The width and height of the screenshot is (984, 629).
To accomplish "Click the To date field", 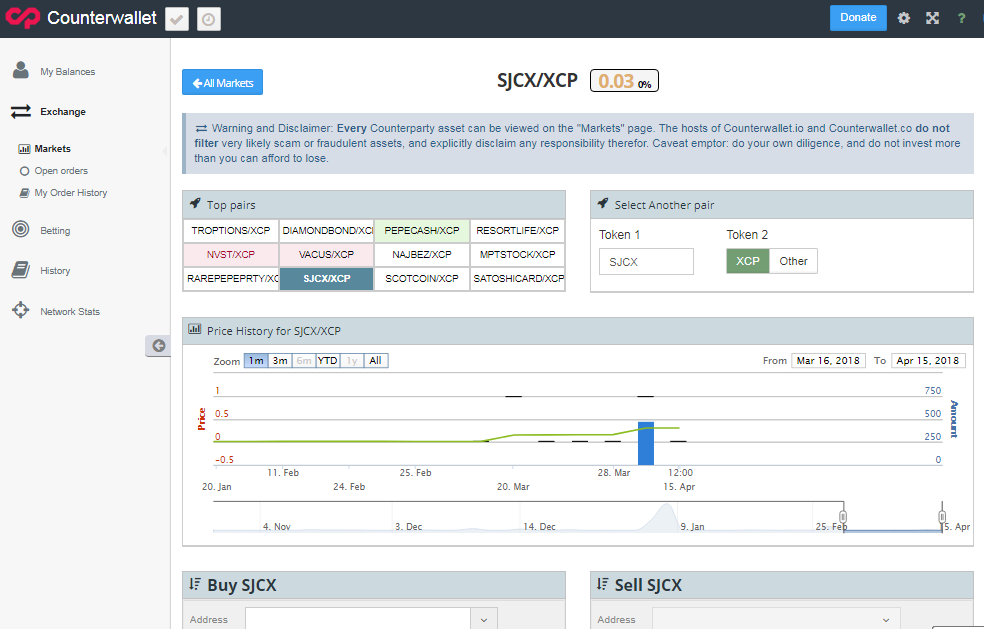I will pos(928,360).
